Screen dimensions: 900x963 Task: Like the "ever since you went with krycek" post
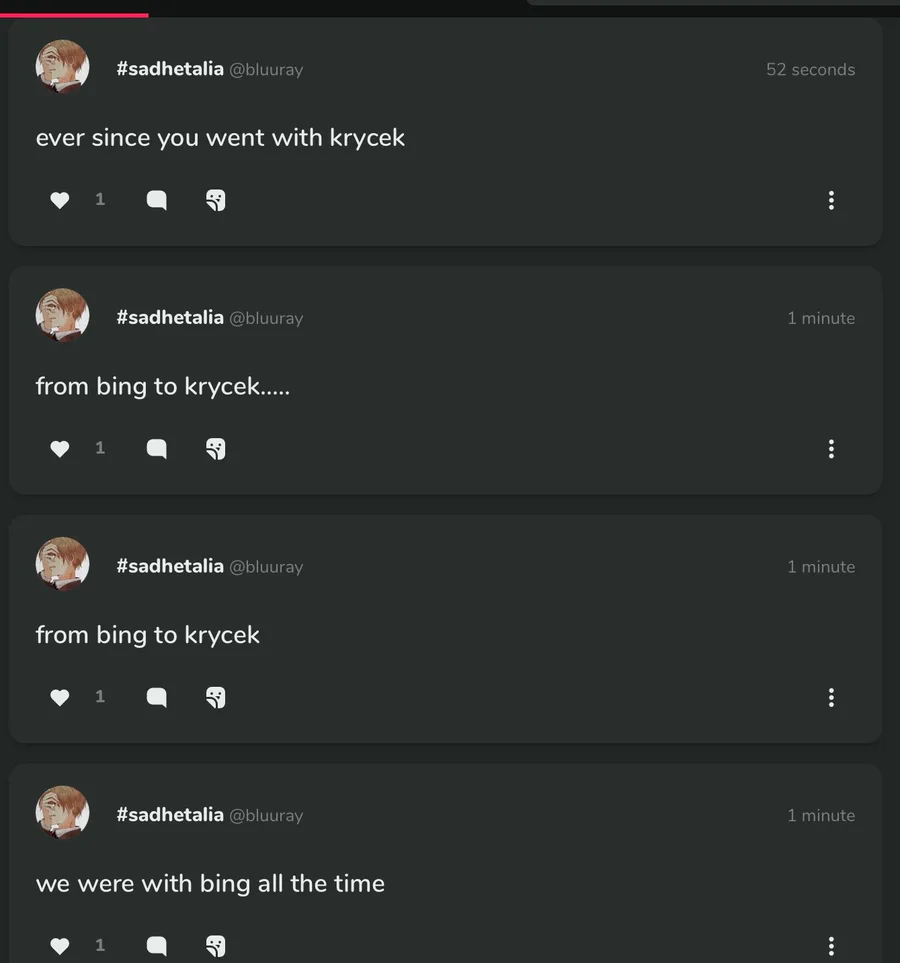pos(60,200)
